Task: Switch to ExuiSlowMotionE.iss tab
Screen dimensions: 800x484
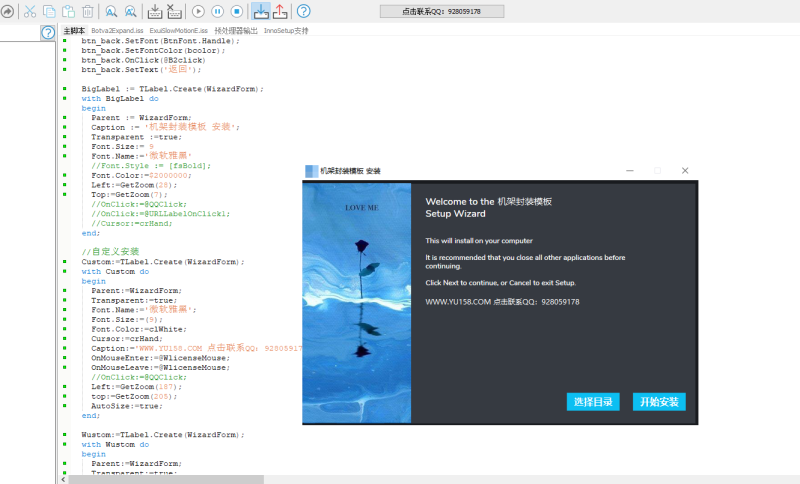Action: [179, 31]
